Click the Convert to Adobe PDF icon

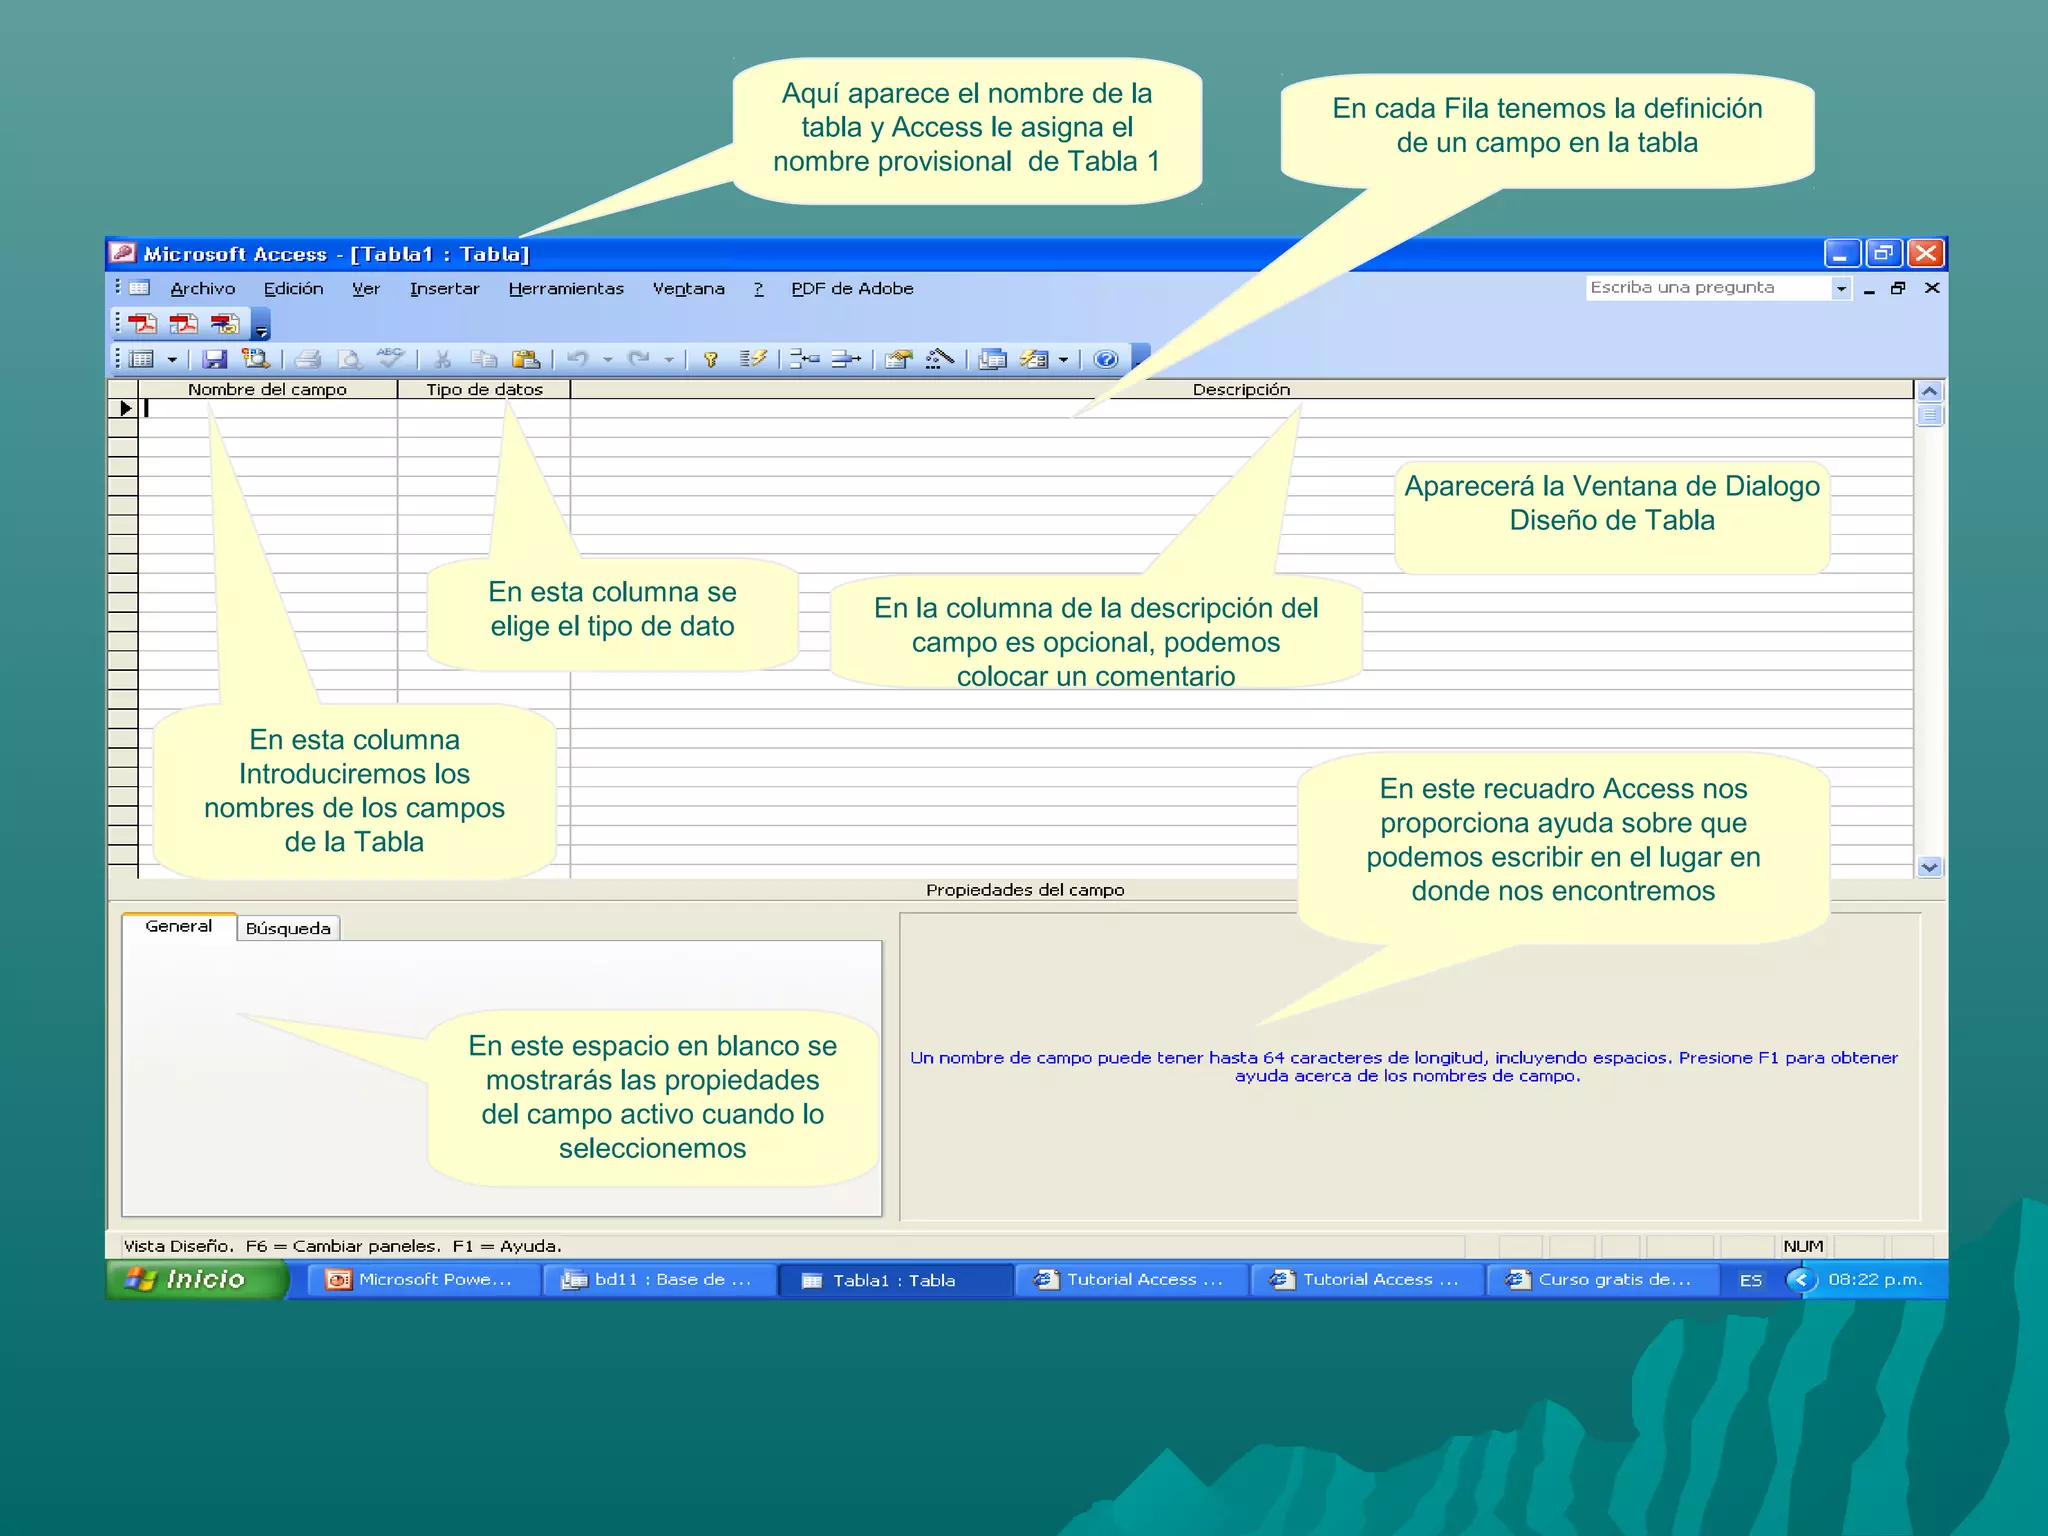click(x=142, y=324)
